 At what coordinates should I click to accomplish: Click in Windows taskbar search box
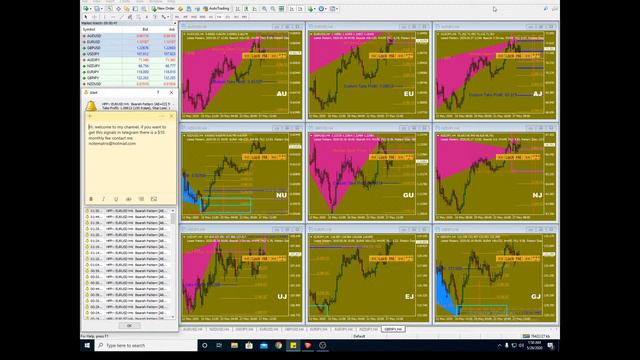tap(146, 345)
